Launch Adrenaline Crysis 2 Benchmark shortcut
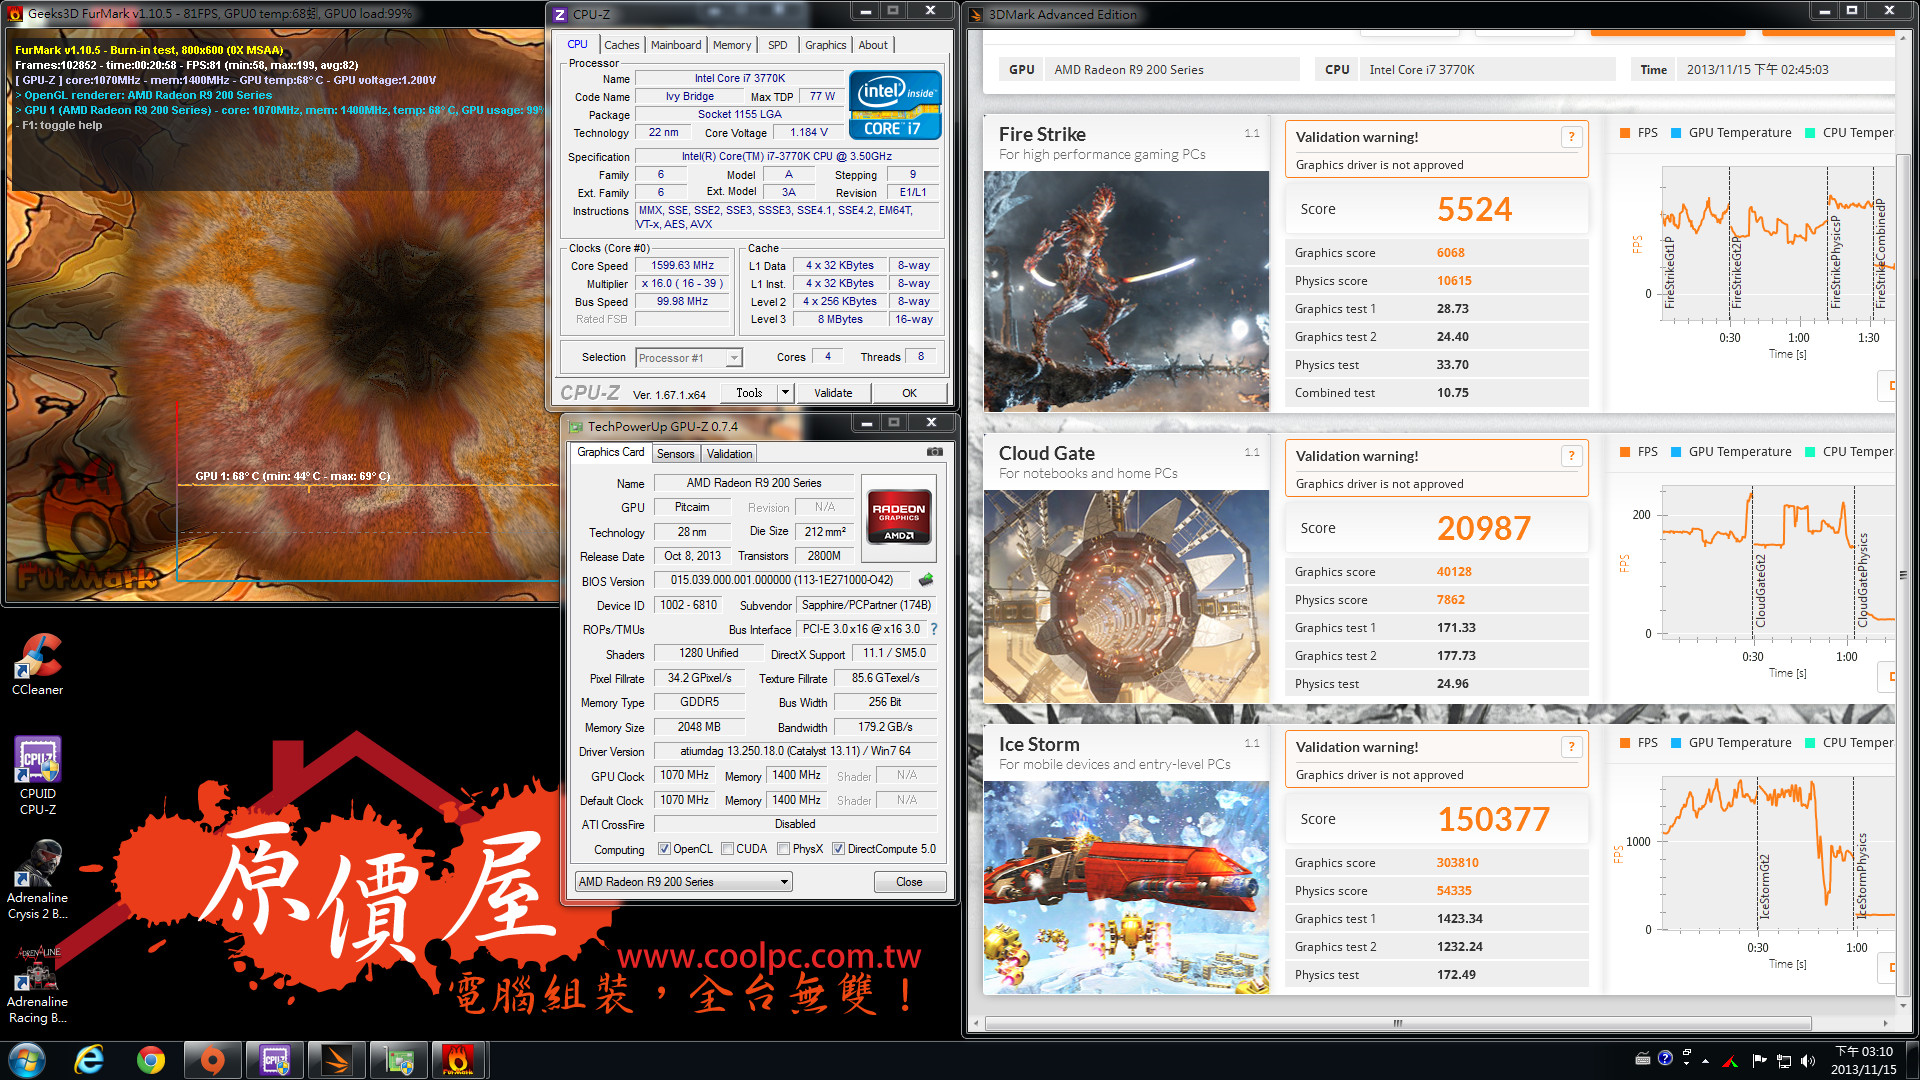Image resolution: width=1920 pixels, height=1080 pixels. click(x=38, y=880)
